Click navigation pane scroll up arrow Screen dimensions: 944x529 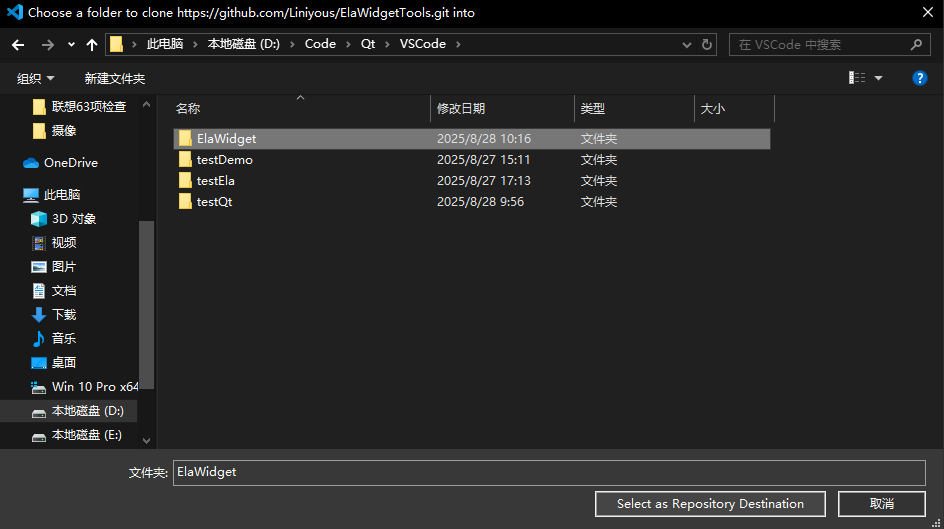pyautogui.click(x=146, y=104)
